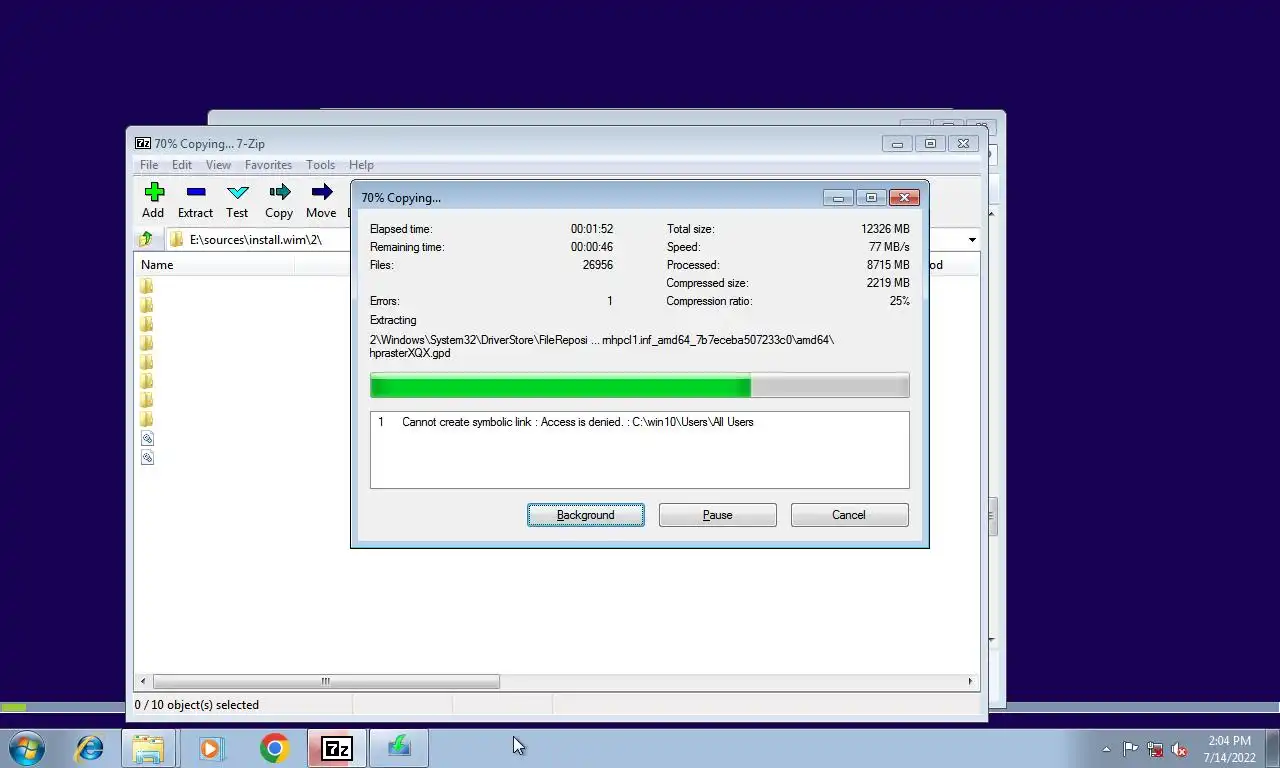Open Windows Explorer from taskbar
Image resolution: width=1280 pixels, height=768 pixels.
(x=148, y=748)
